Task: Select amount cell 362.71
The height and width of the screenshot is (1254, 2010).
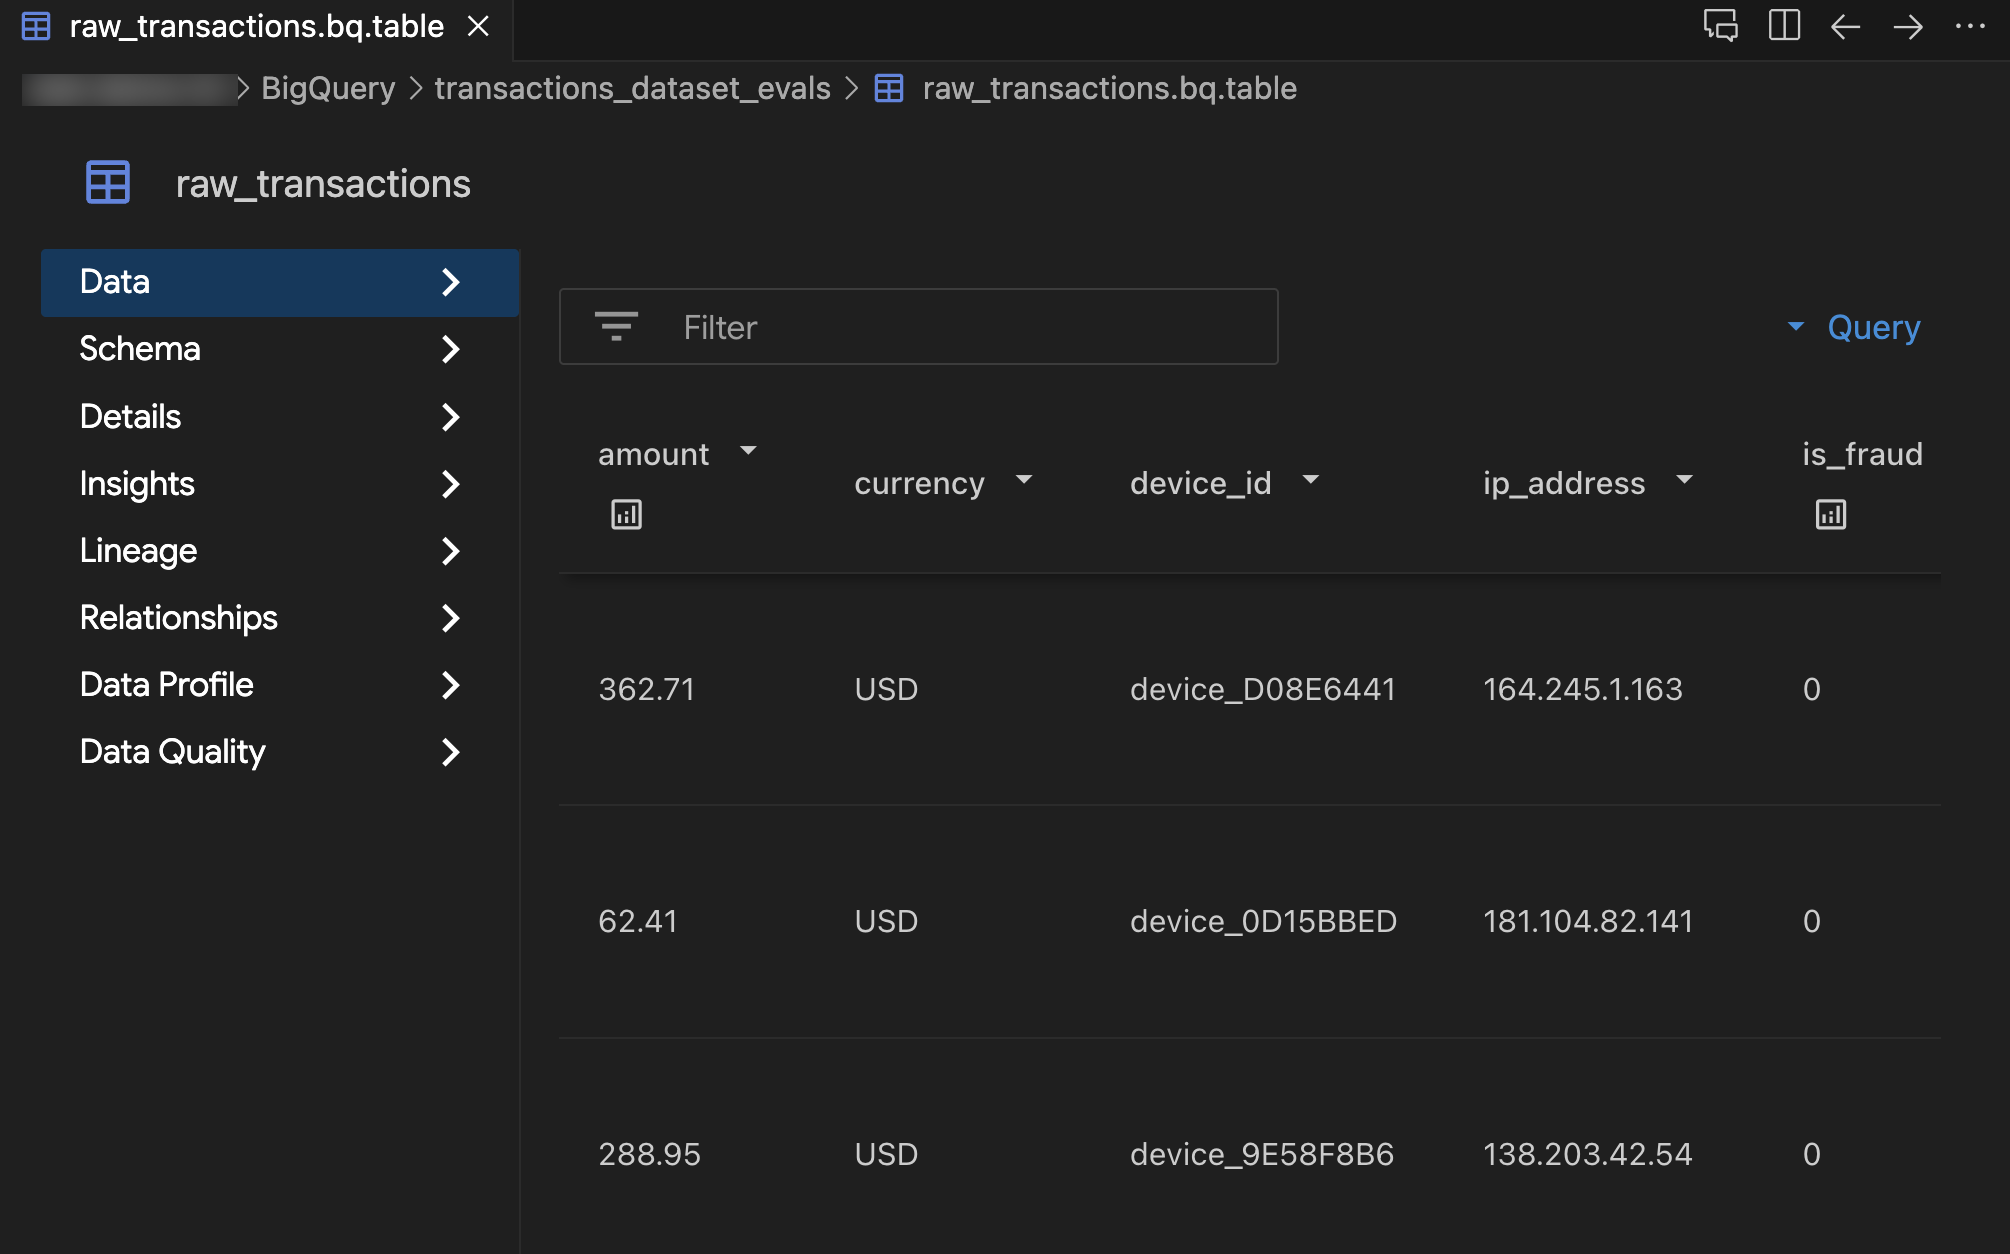Action: (646, 689)
